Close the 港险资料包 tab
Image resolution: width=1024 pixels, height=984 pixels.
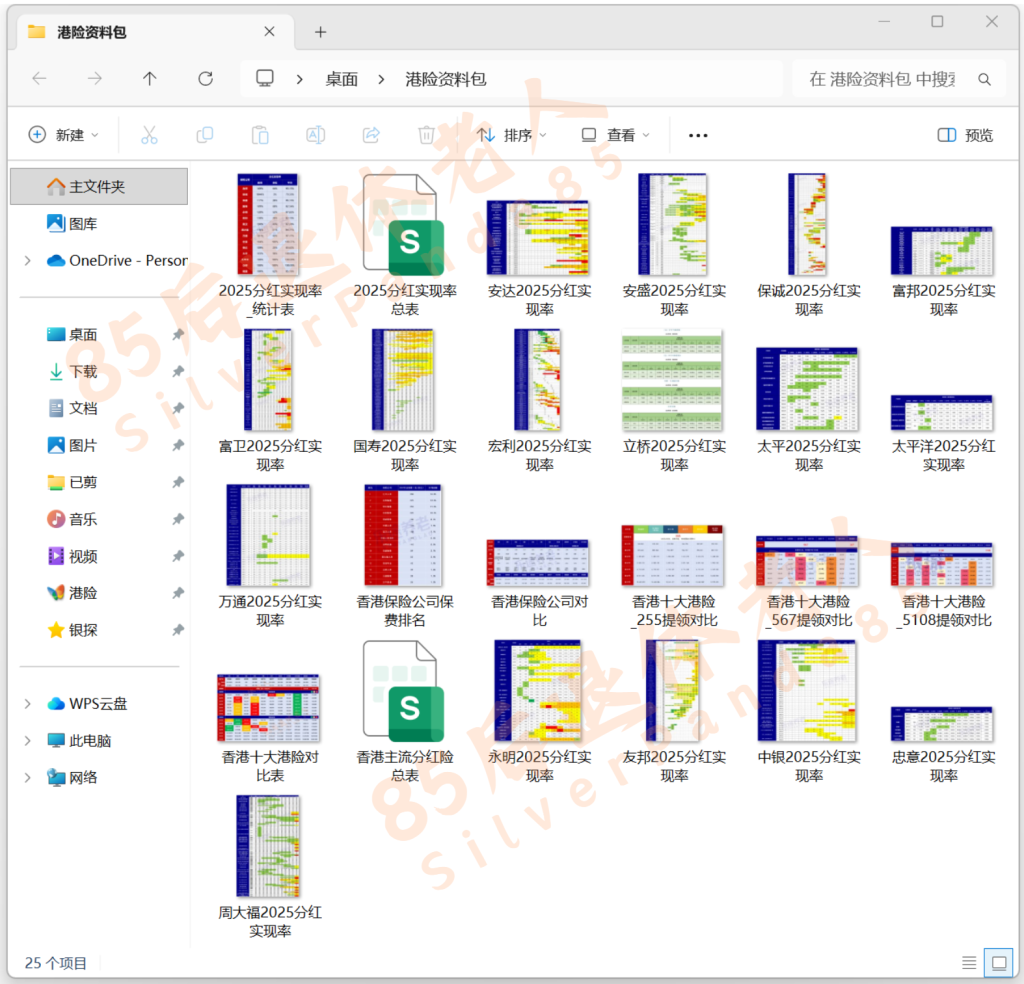pos(269,31)
